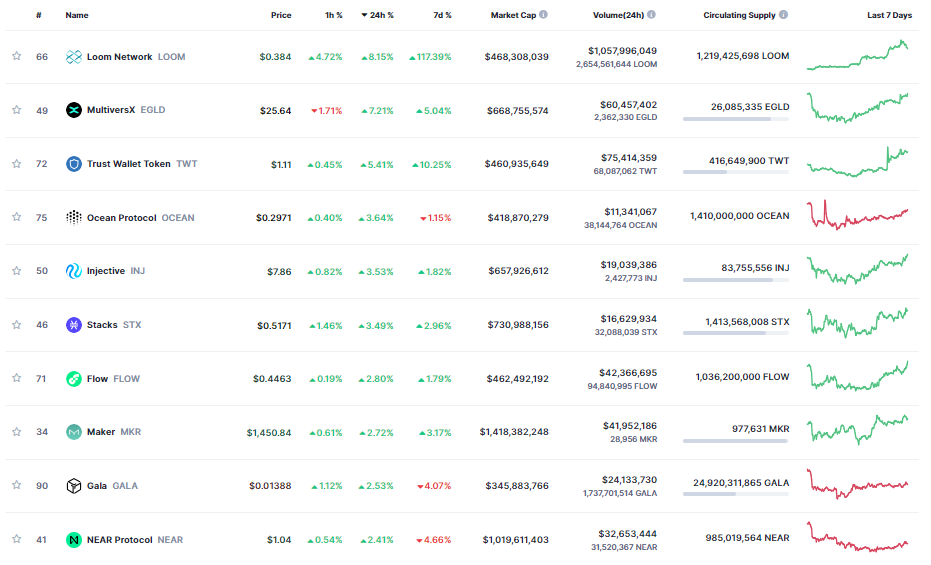Click the Volume(24h) info icon
Image resolution: width=931 pixels, height=565 pixels.
(651, 15)
